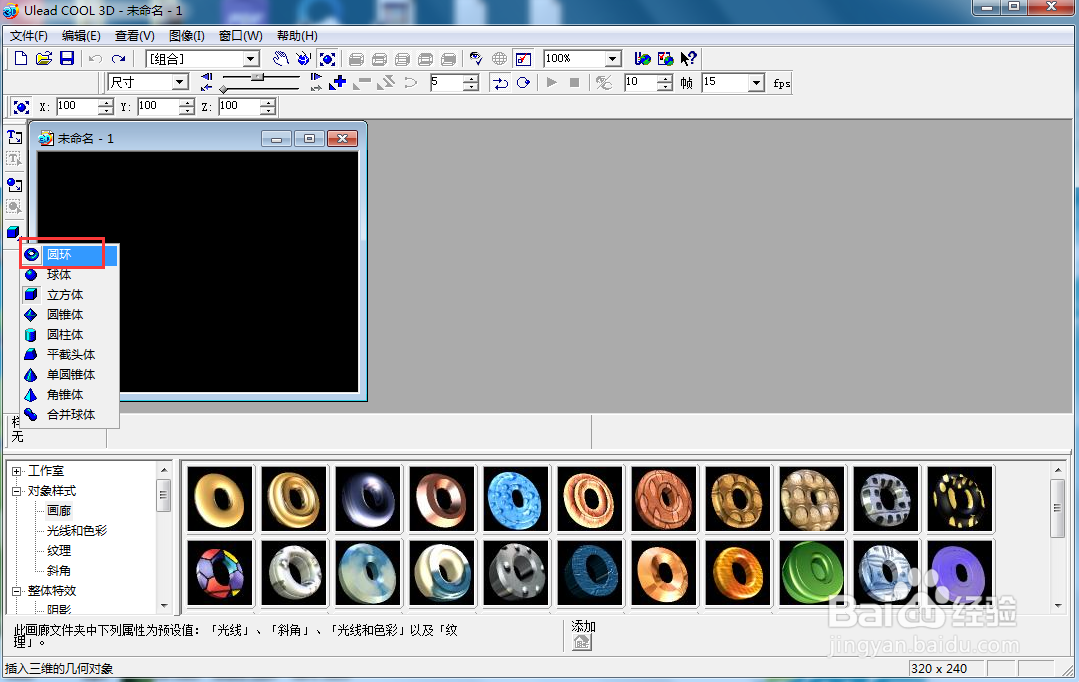Viewport: 1079px width, 682px height.
Task: Click the Ulead web link icon
Action: tap(642, 59)
